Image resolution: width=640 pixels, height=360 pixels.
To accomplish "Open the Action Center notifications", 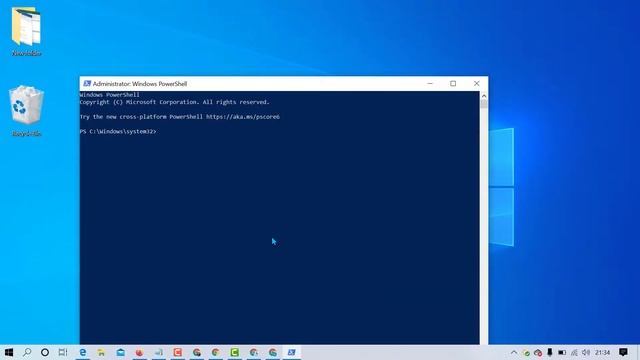I will point(623,352).
